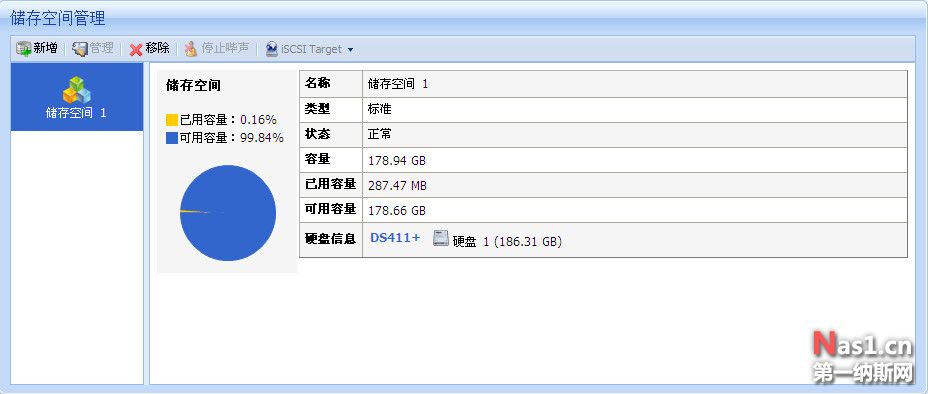
Task: Click the 新增 (Create) toolbar button
Action: tap(37, 49)
